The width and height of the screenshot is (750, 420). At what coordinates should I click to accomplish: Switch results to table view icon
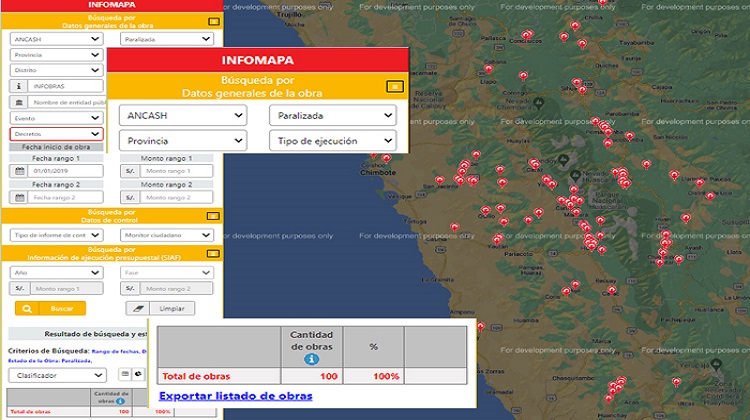click(x=125, y=374)
